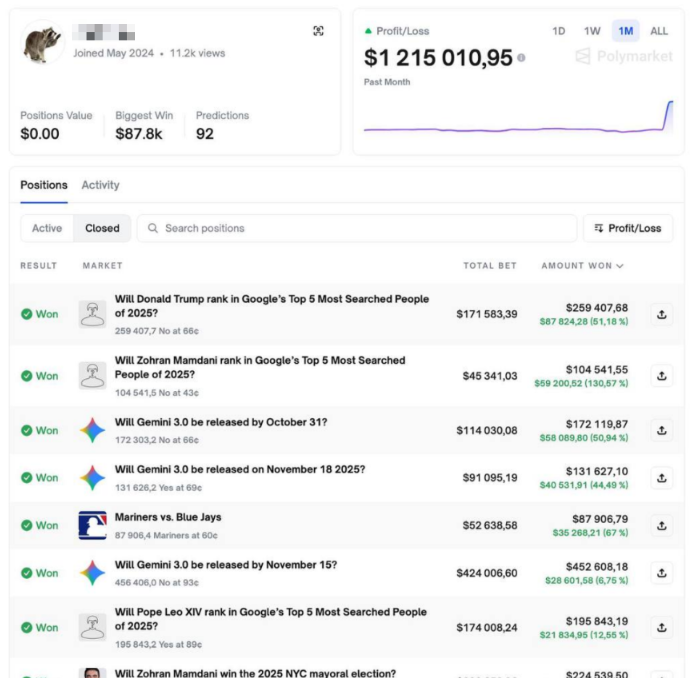Click the $1 215 010,95 profit amount
Screen dimensions: 699x678
point(438,58)
